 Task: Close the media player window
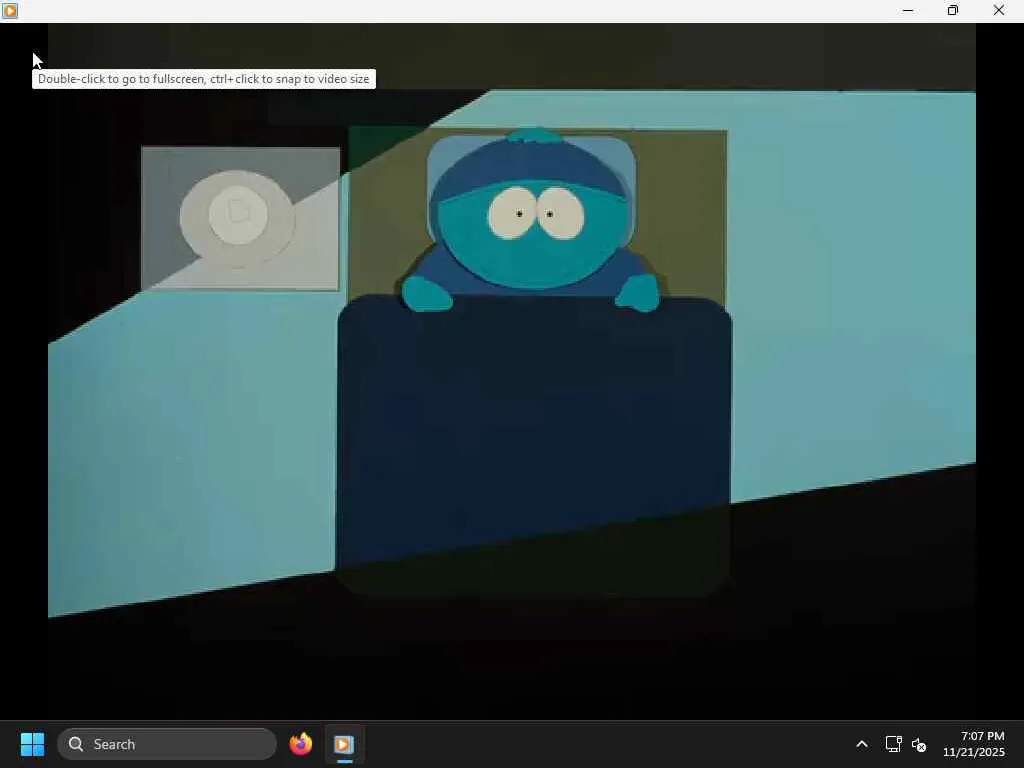pyautogui.click(x=999, y=10)
